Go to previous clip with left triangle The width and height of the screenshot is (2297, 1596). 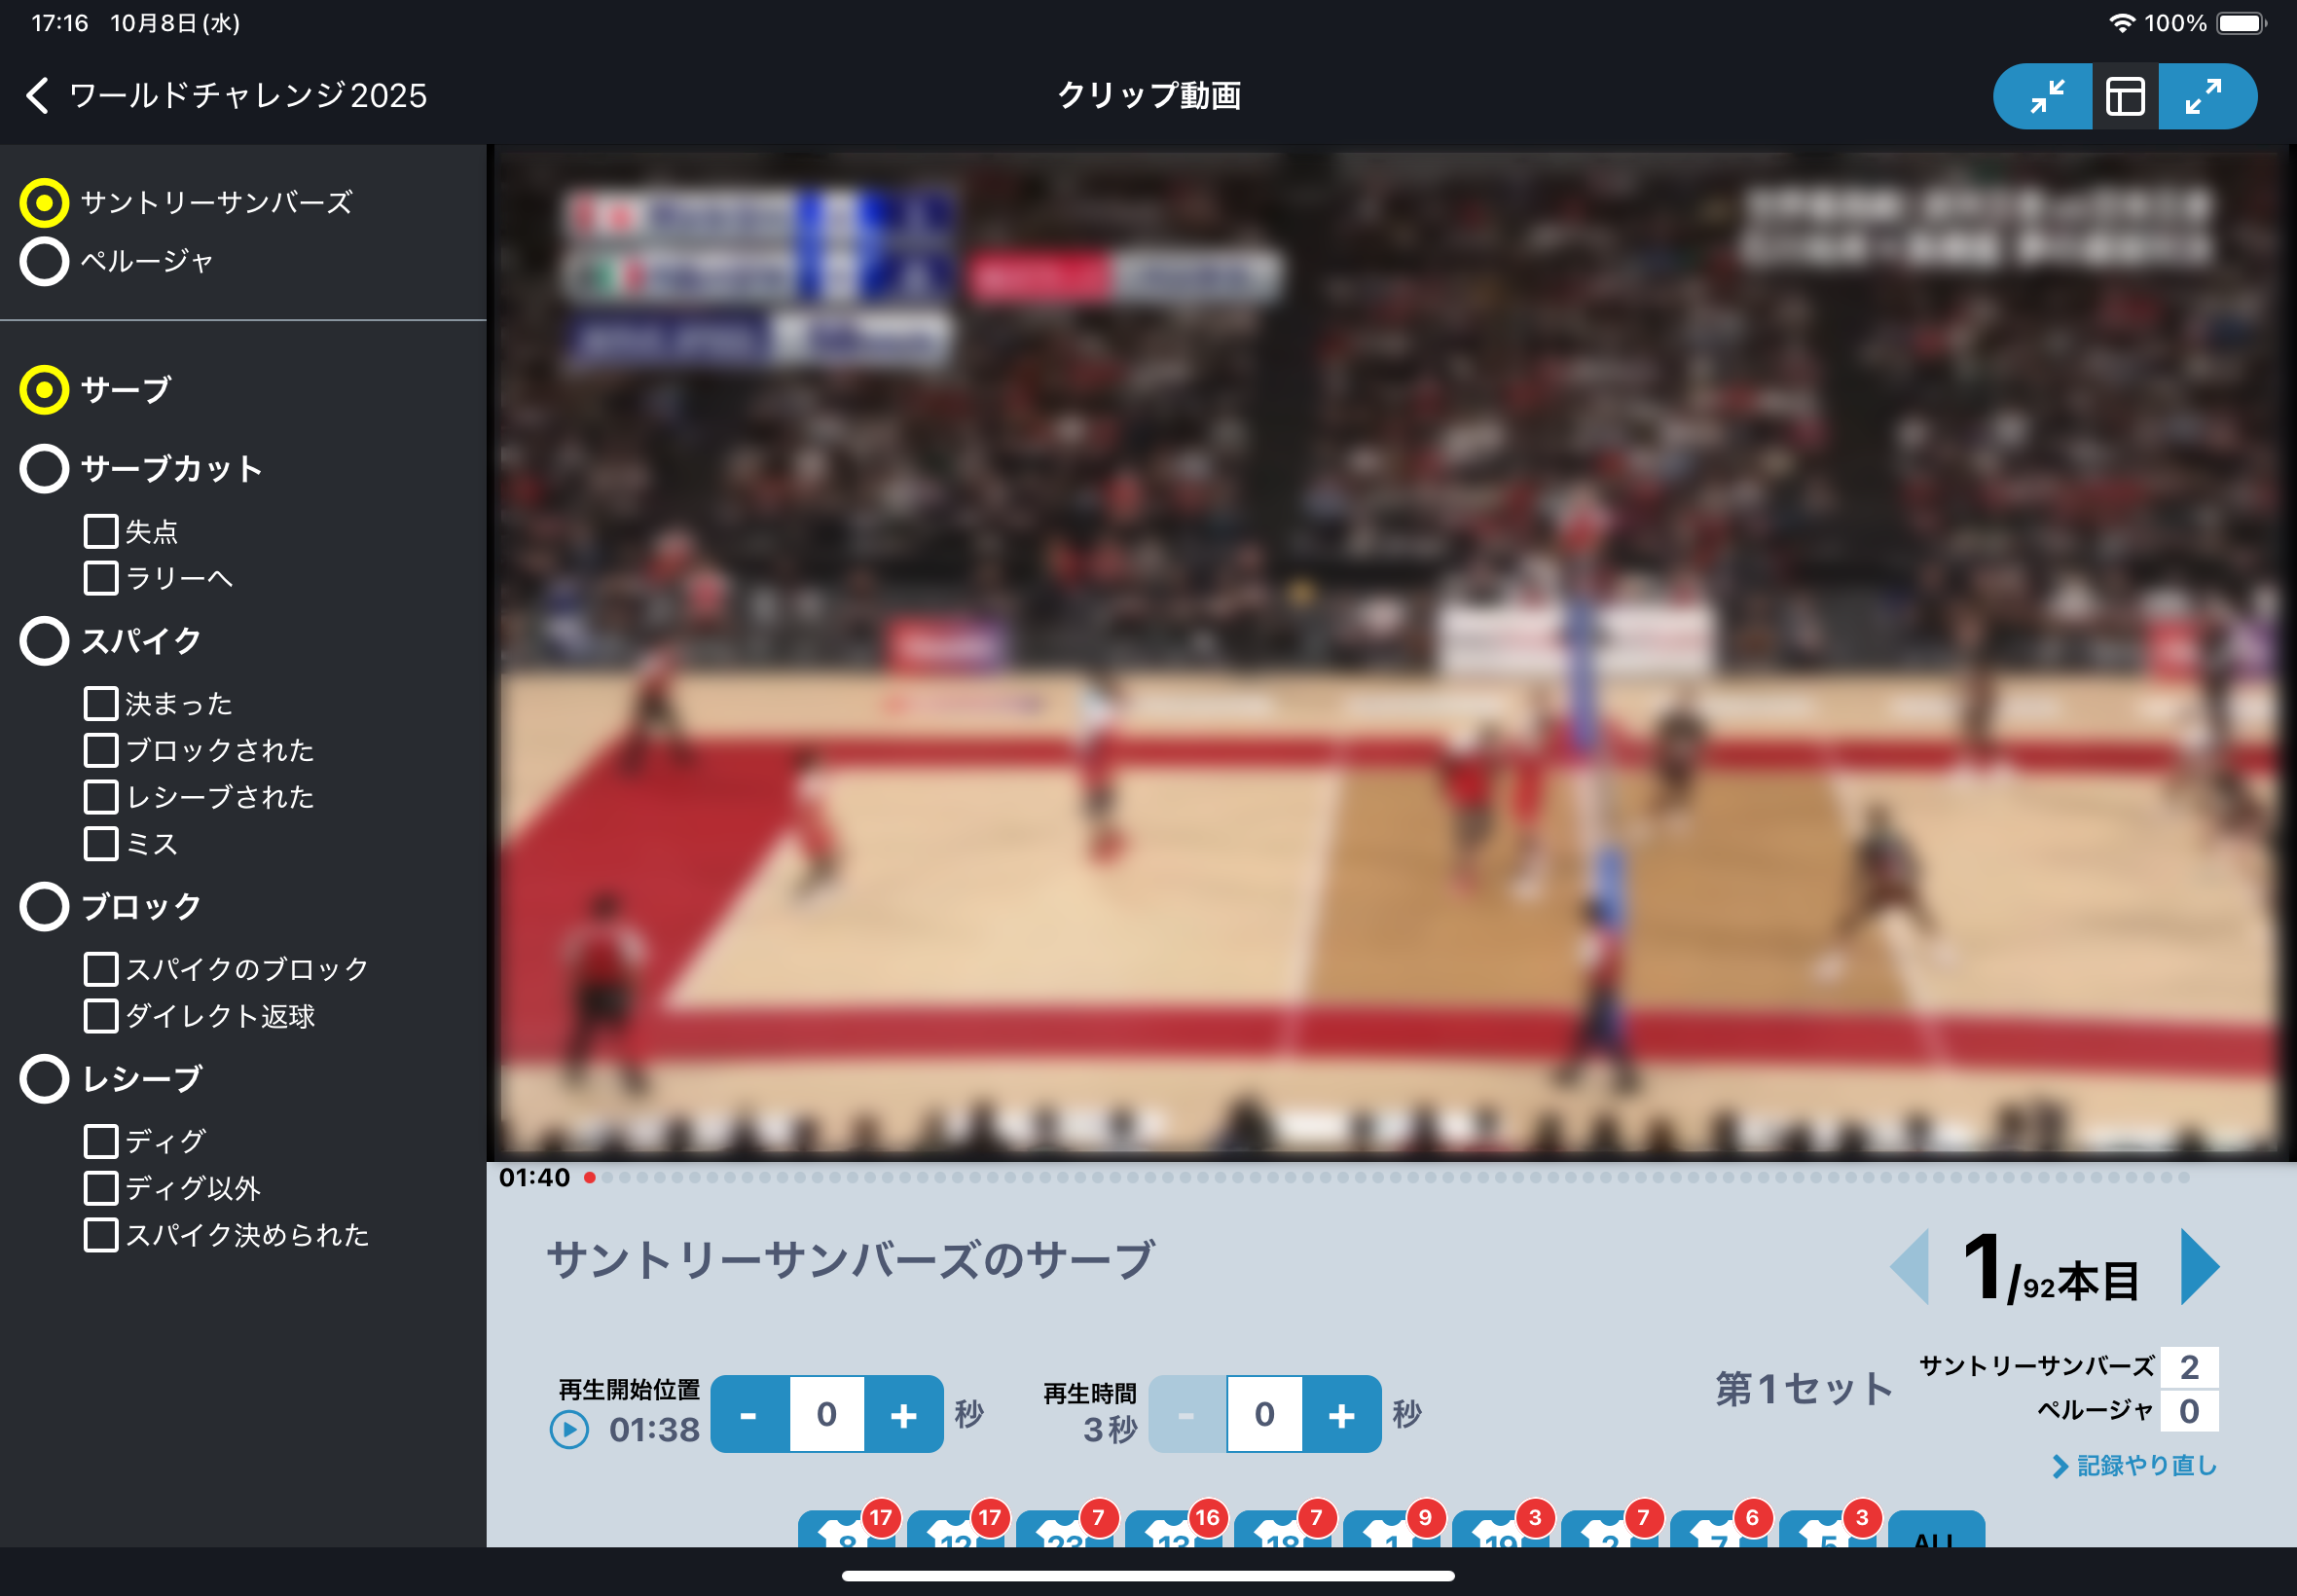[1910, 1267]
